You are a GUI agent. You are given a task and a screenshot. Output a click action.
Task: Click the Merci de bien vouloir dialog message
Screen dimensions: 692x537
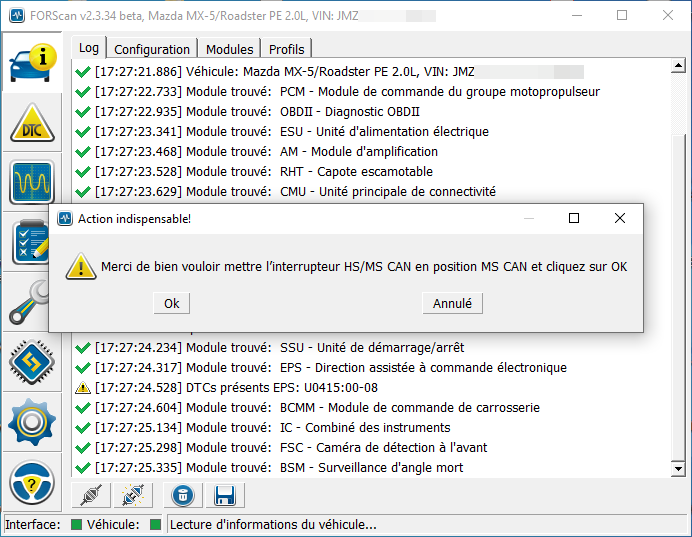click(364, 267)
